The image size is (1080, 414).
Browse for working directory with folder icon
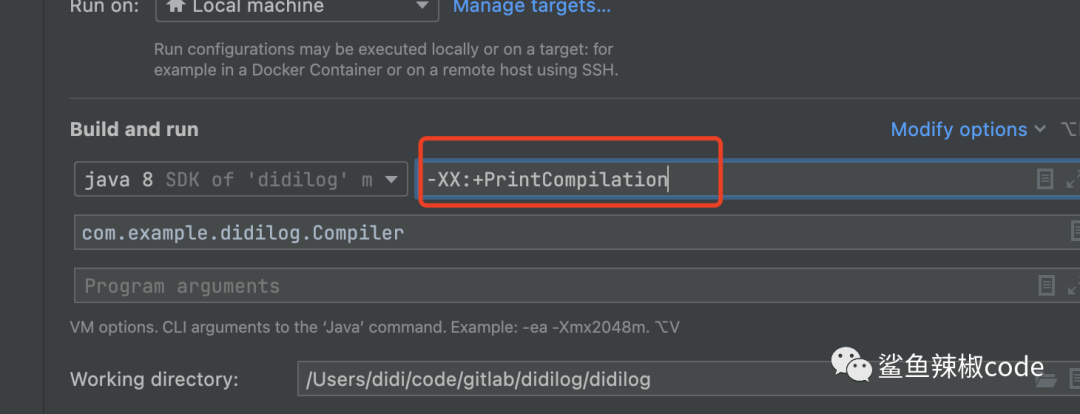[x=1046, y=380]
